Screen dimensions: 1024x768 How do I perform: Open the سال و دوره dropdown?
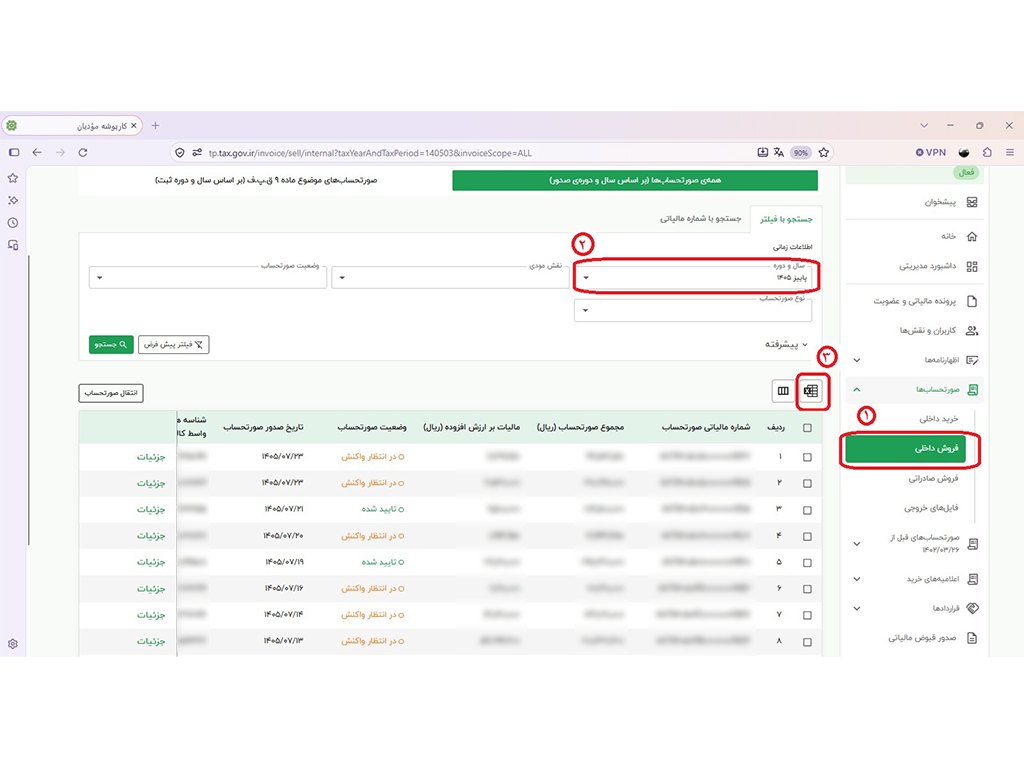pos(695,278)
